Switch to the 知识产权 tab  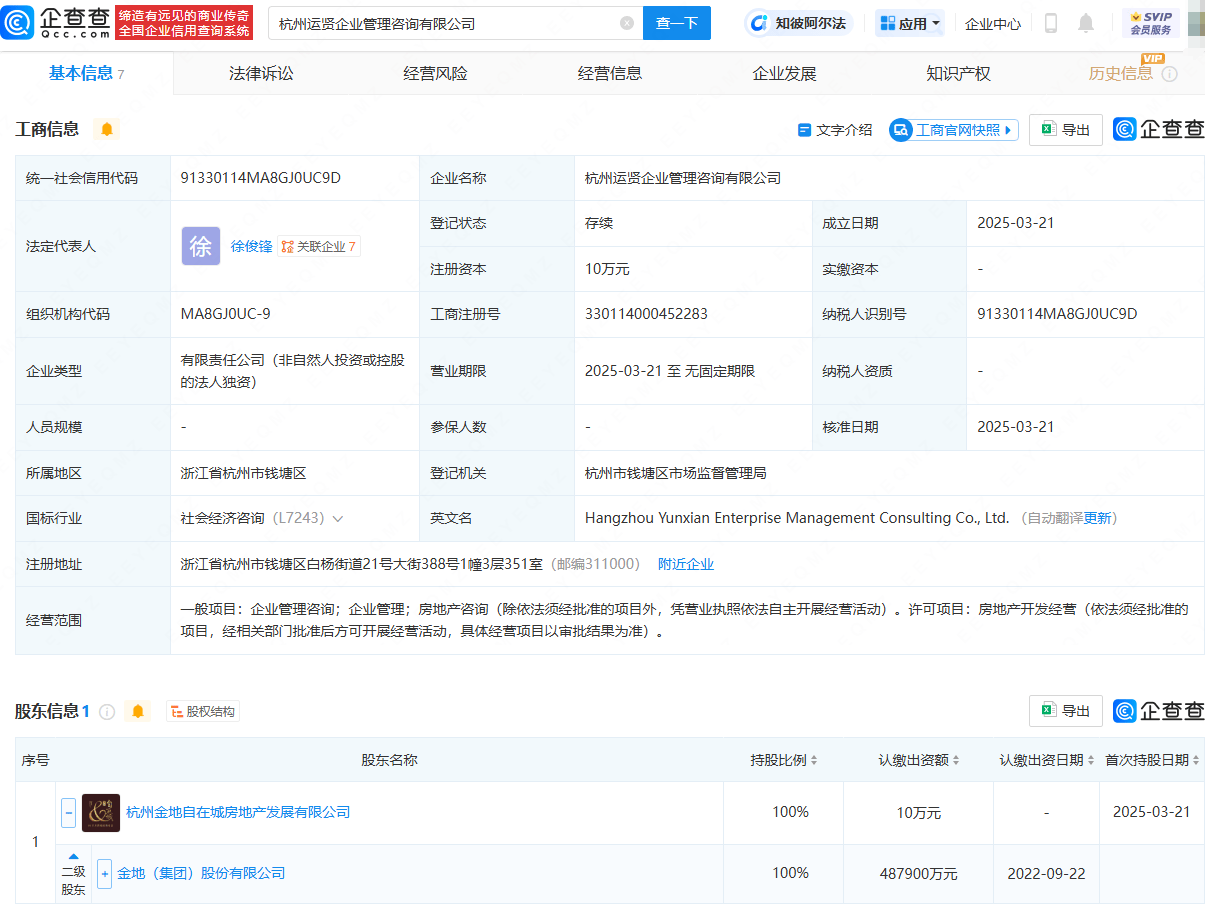pyautogui.click(x=958, y=73)
